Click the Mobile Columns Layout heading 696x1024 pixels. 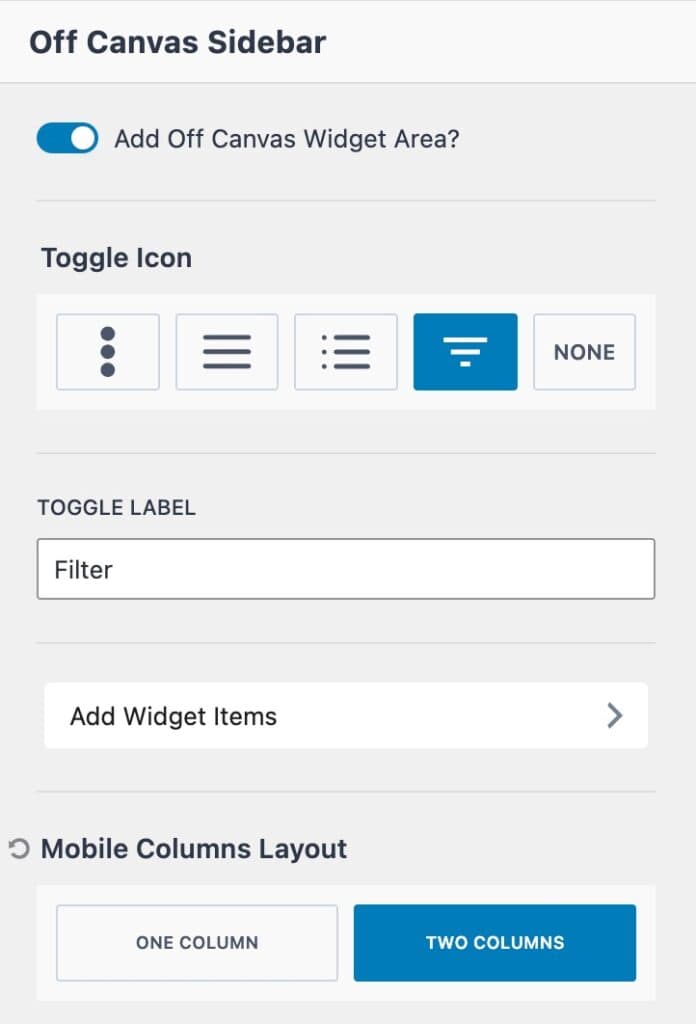194,850
